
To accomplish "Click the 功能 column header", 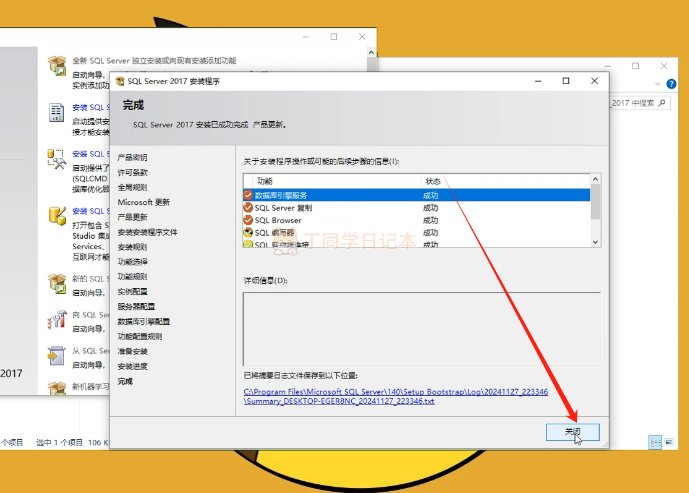I will [x=264, y=181].
